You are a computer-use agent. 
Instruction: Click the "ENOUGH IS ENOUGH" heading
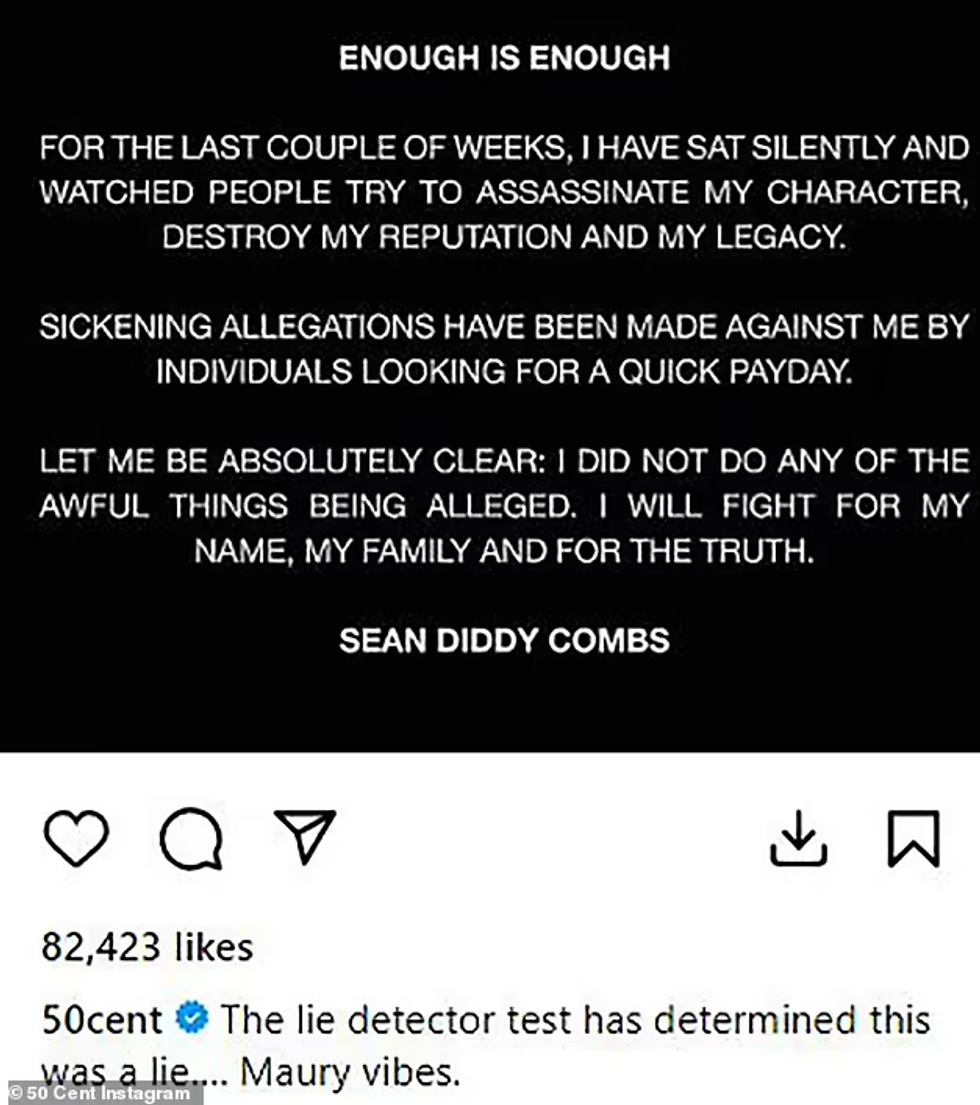tap(504, 58)
